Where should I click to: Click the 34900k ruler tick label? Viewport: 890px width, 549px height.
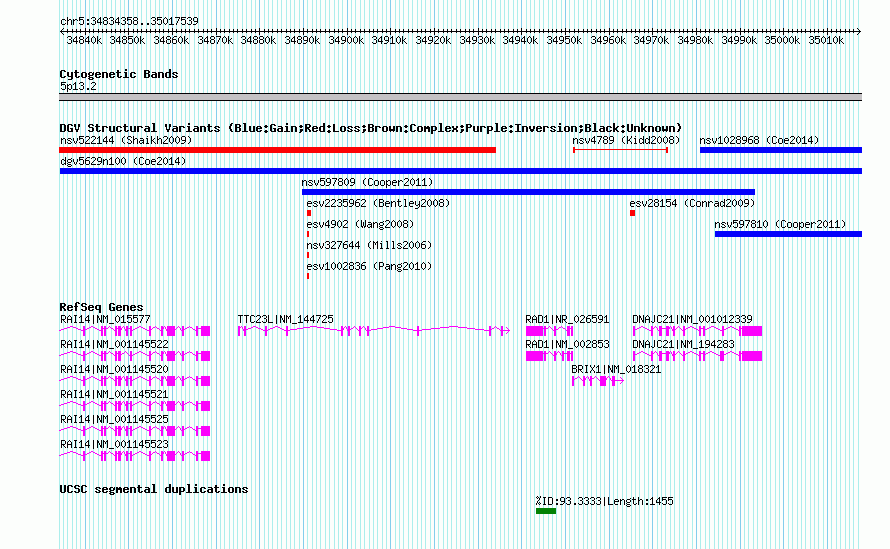[346, 41]
